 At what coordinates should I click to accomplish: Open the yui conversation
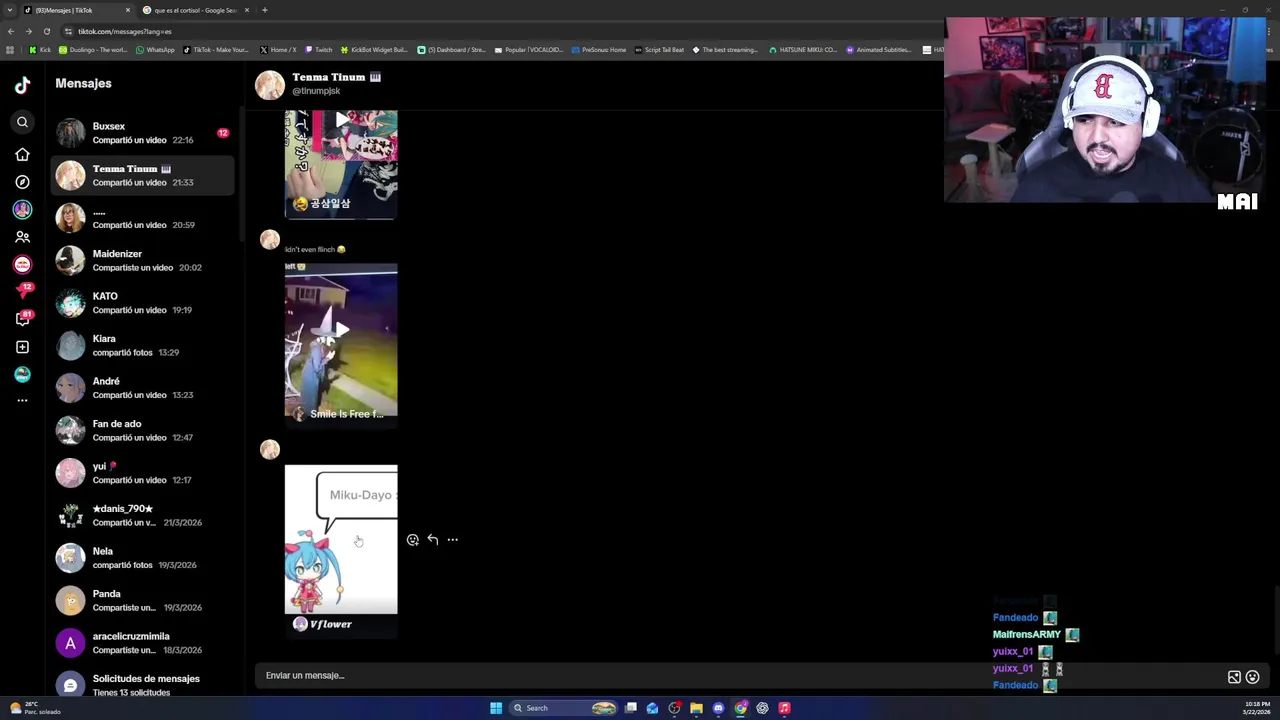coord(144,473)
